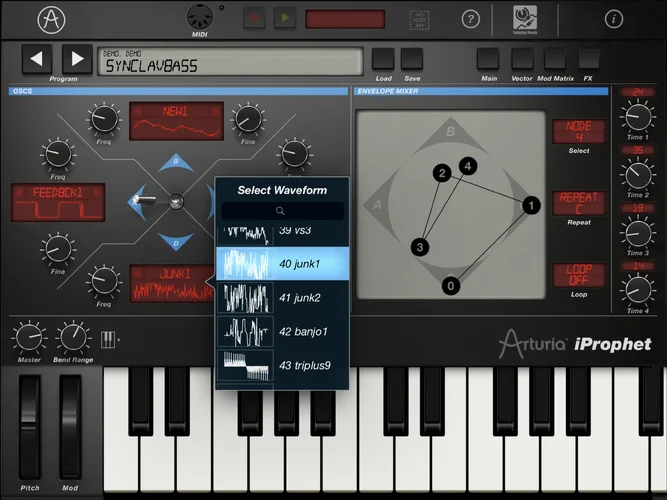Select waveform 41 junk2
The width and height of the screenshot is (667, 500).
pyautogui.click(x=282, y=298)
